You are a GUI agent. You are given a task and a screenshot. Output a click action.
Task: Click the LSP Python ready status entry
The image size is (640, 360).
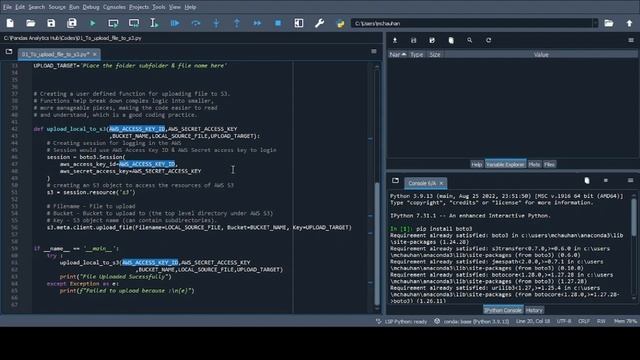402,321
